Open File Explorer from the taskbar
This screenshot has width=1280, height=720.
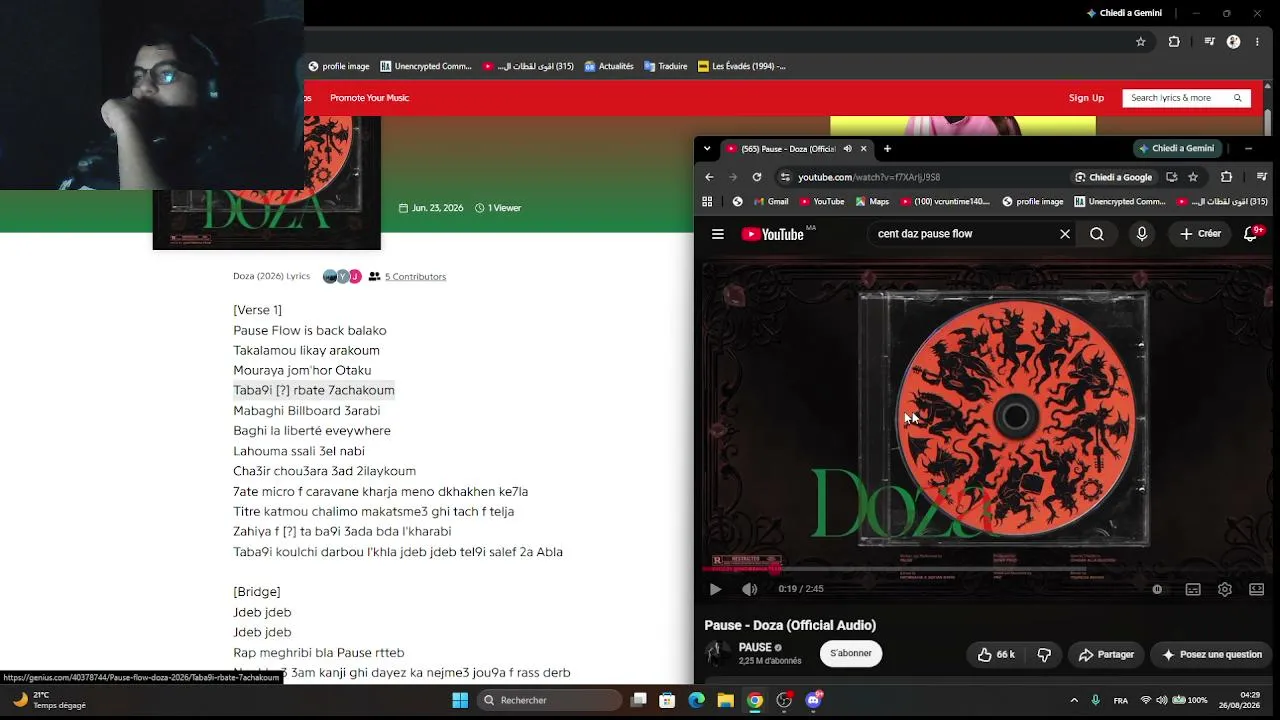726,700
